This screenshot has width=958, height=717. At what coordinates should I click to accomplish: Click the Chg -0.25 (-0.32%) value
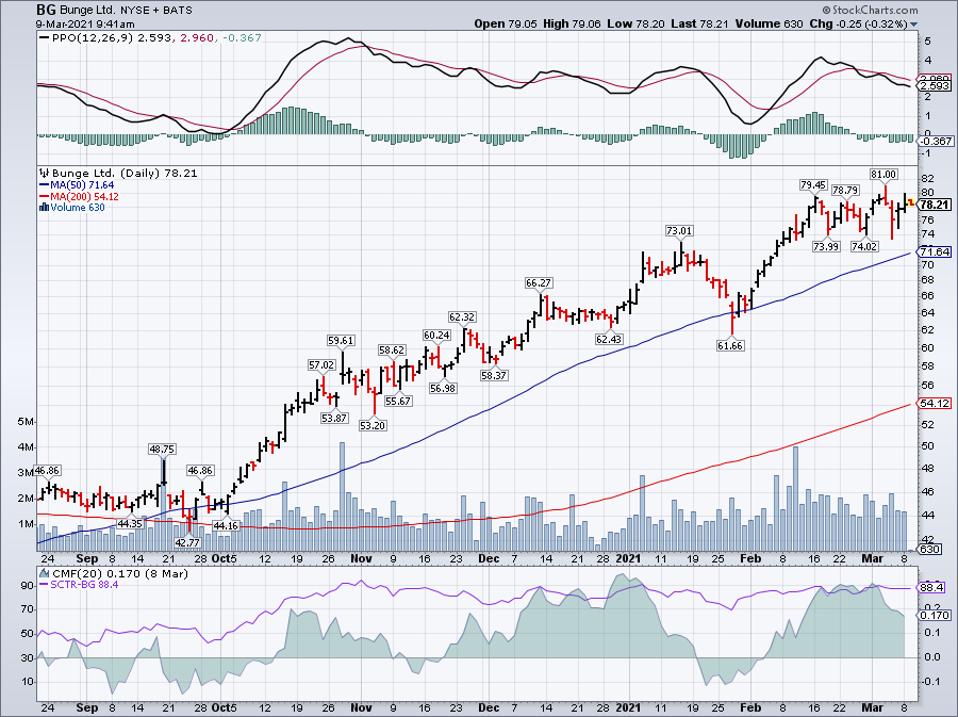859,24
